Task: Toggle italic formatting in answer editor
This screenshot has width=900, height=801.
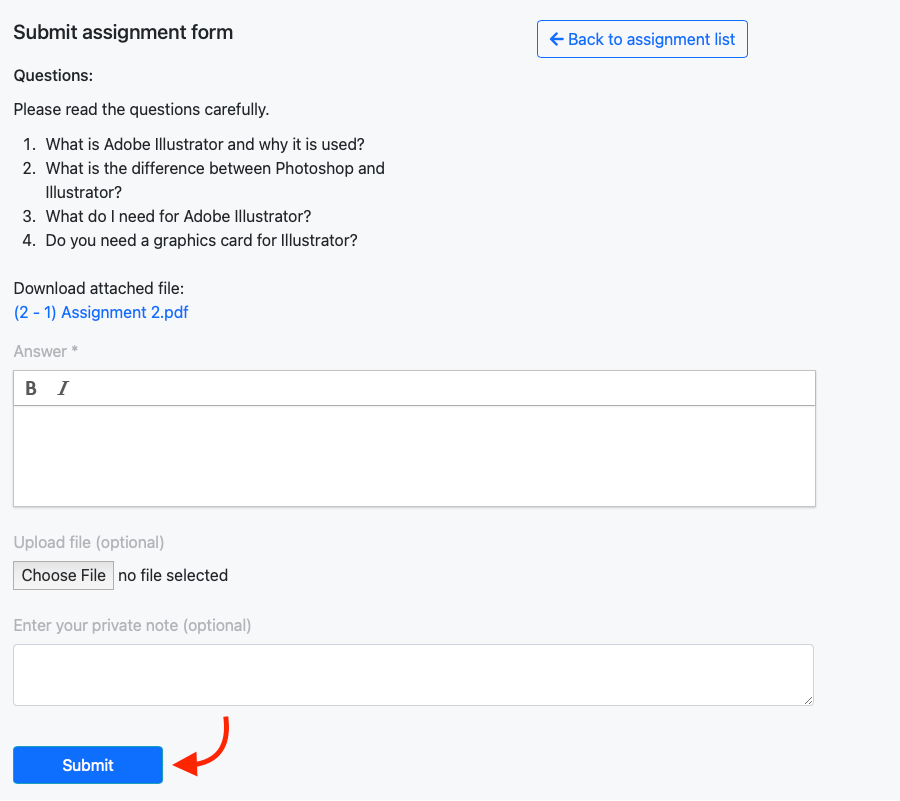Action: coord(63,388)
